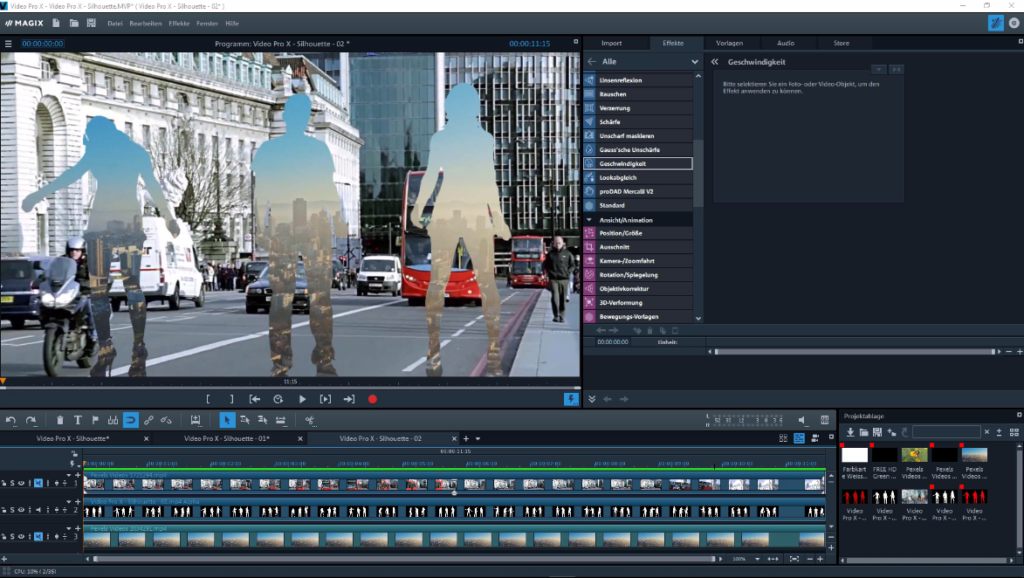1024x578 pixels.
Task: Delete selected object with the trash icon
Action: [x=60, y=420]
